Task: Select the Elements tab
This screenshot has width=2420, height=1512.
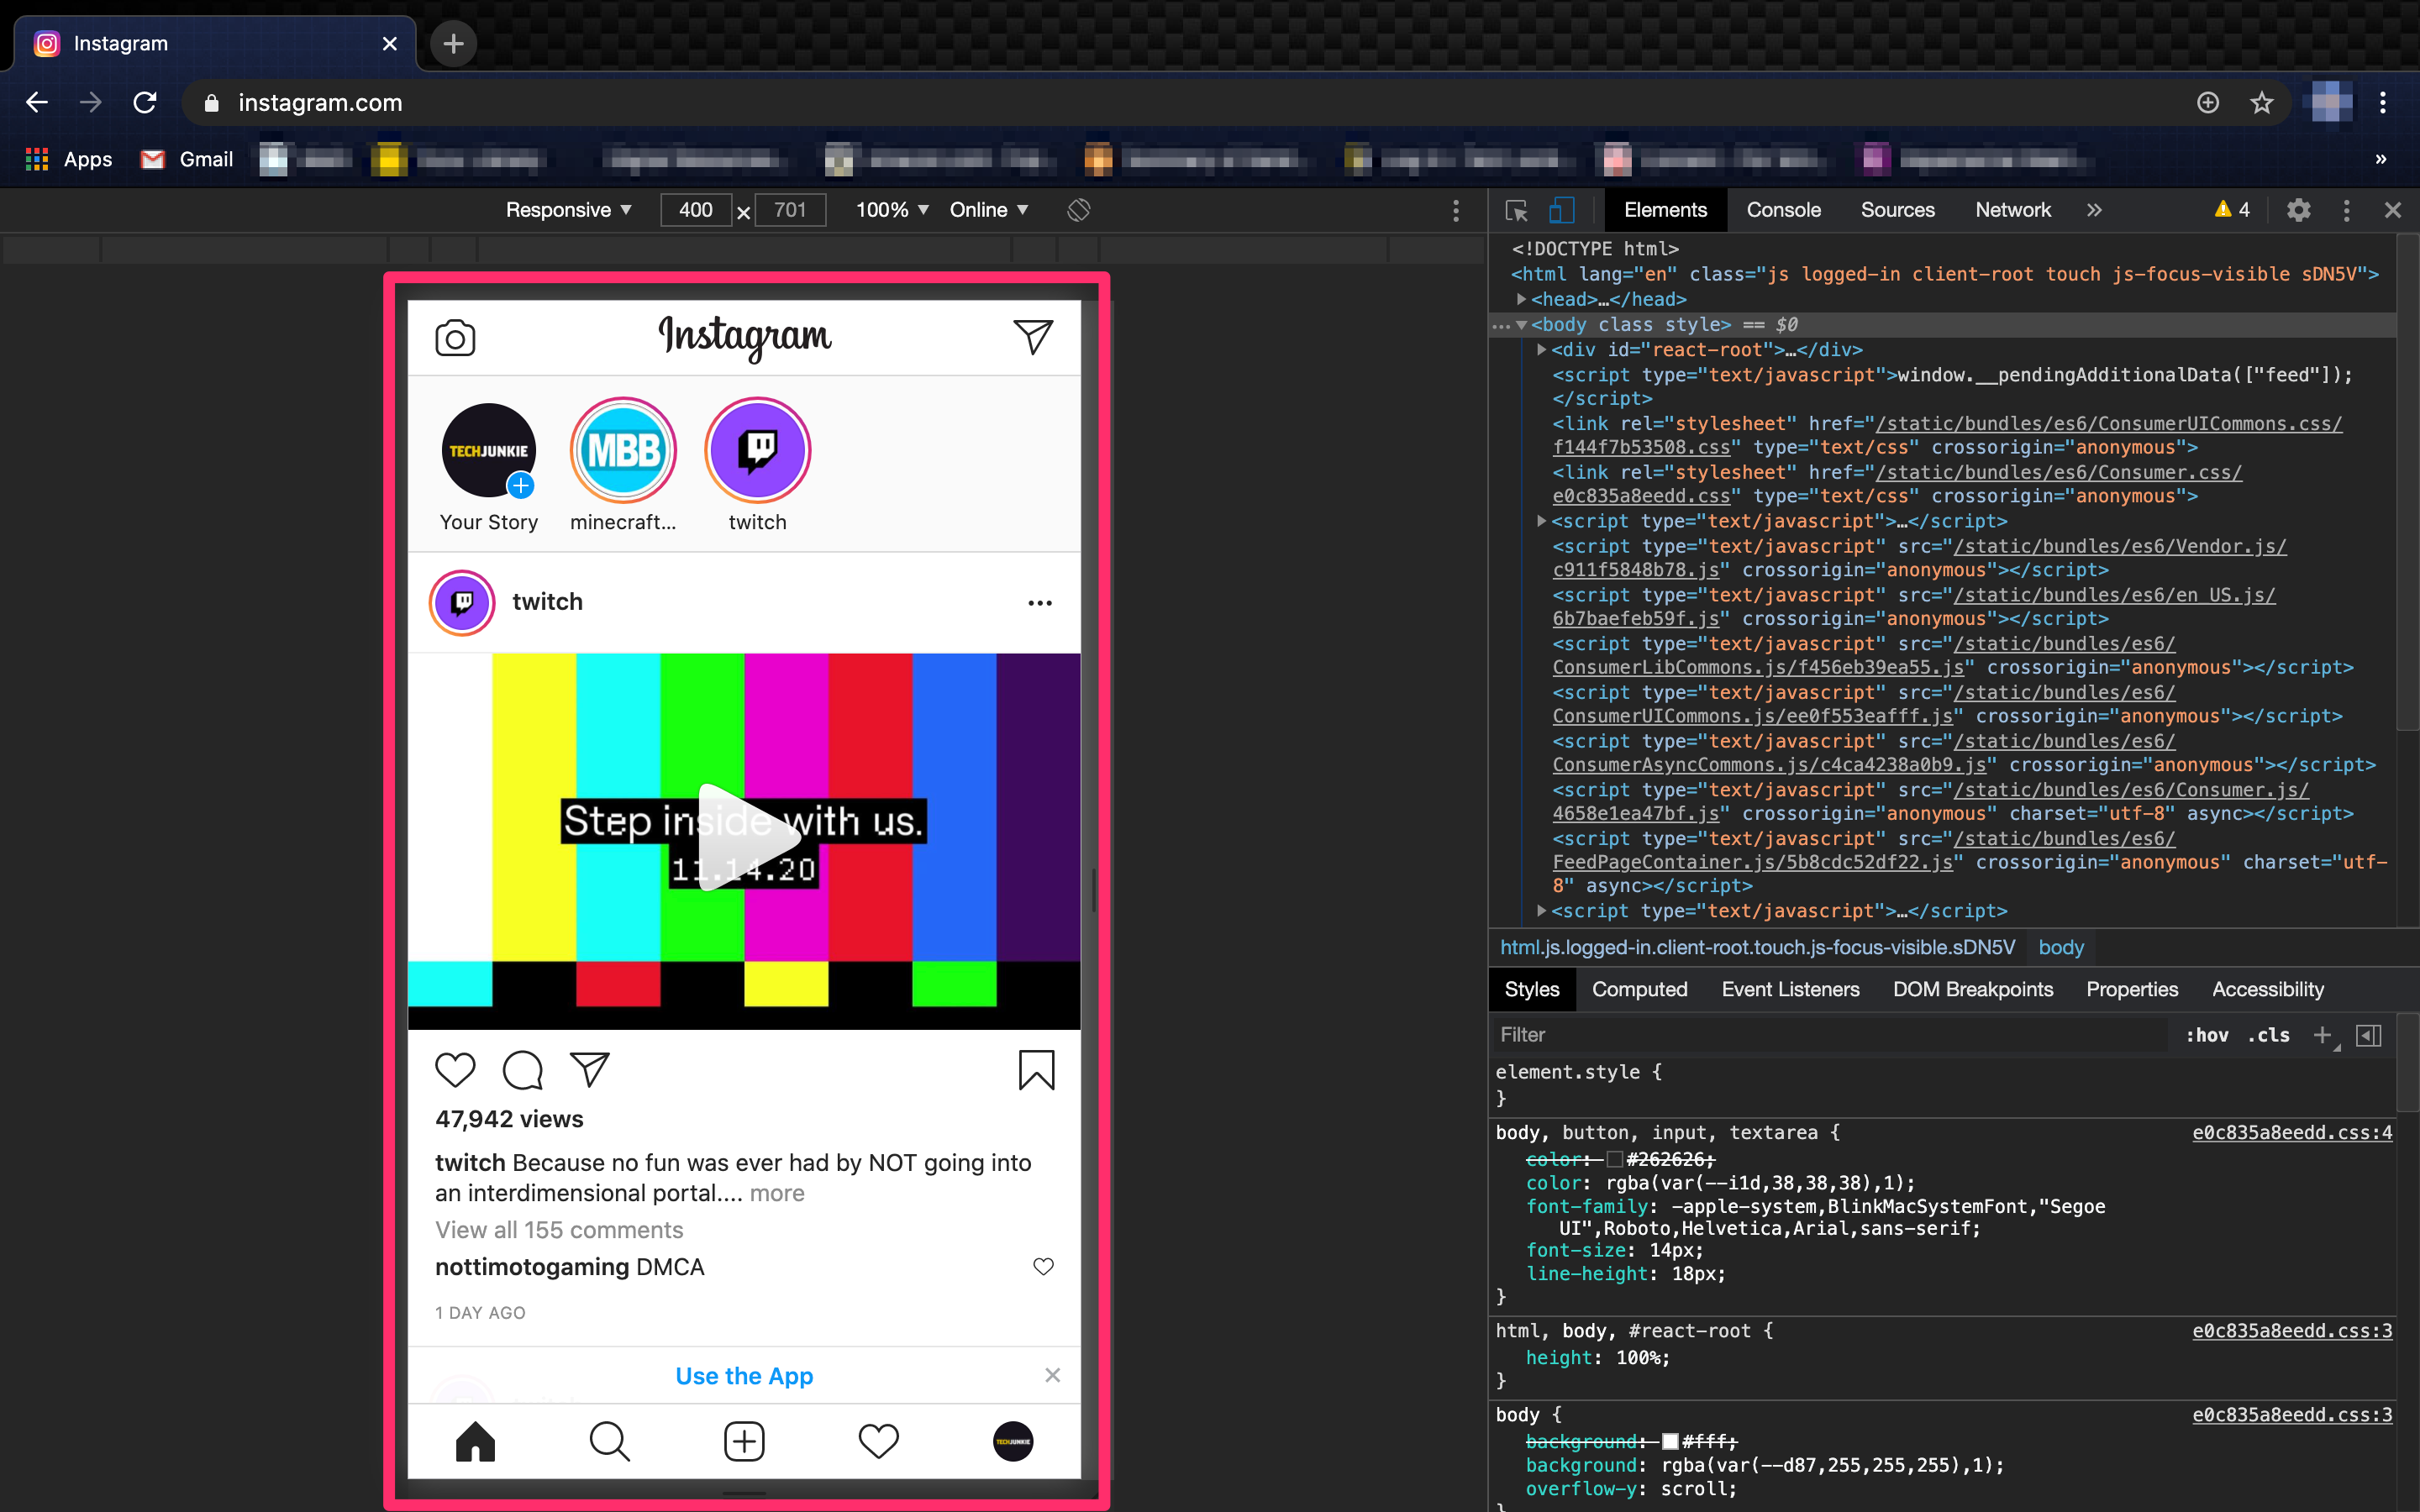Action: (x=1665, y=210)
